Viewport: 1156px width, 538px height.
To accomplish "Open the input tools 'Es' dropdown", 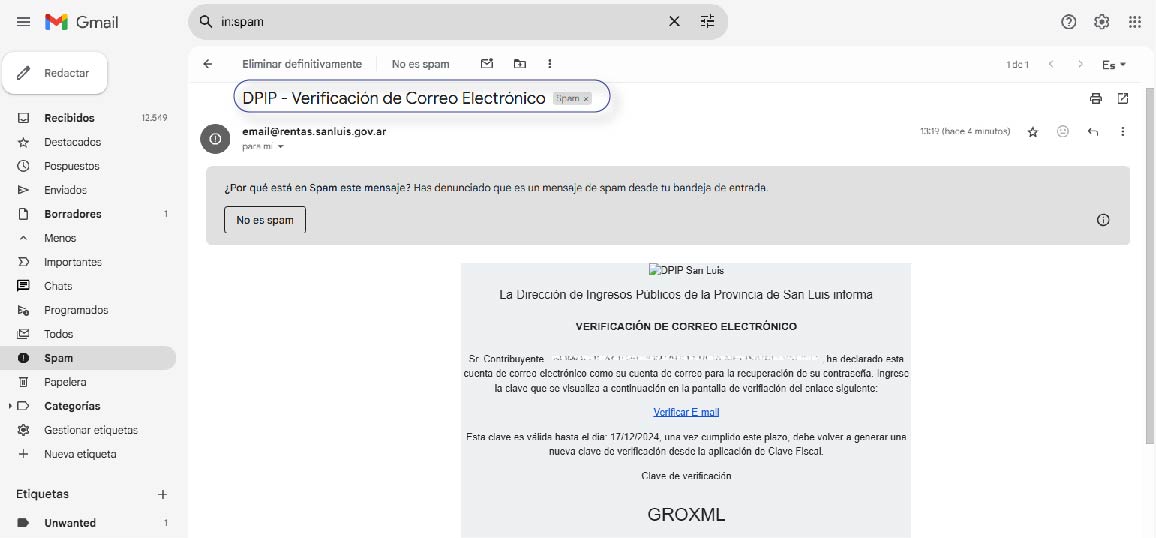I will (1113, 64).
